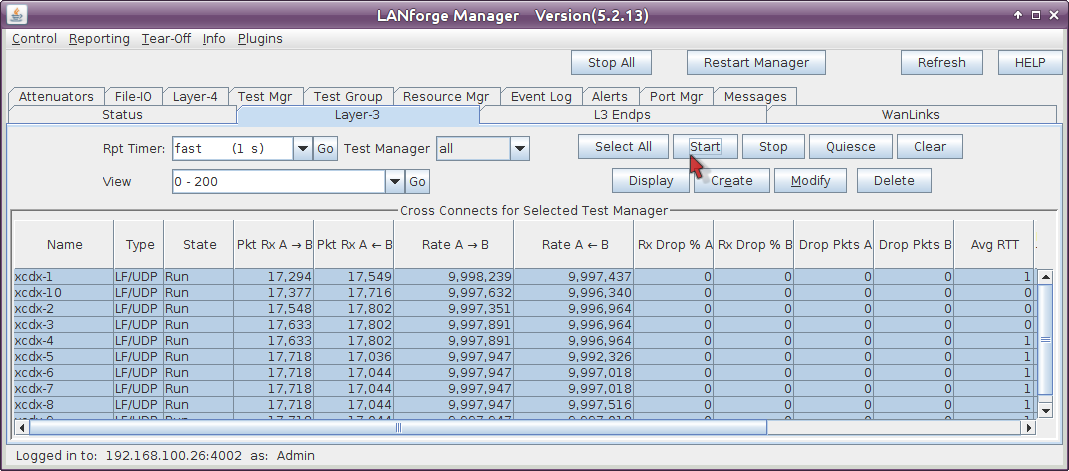Sort by Rate A → B column header

(454, 245)
